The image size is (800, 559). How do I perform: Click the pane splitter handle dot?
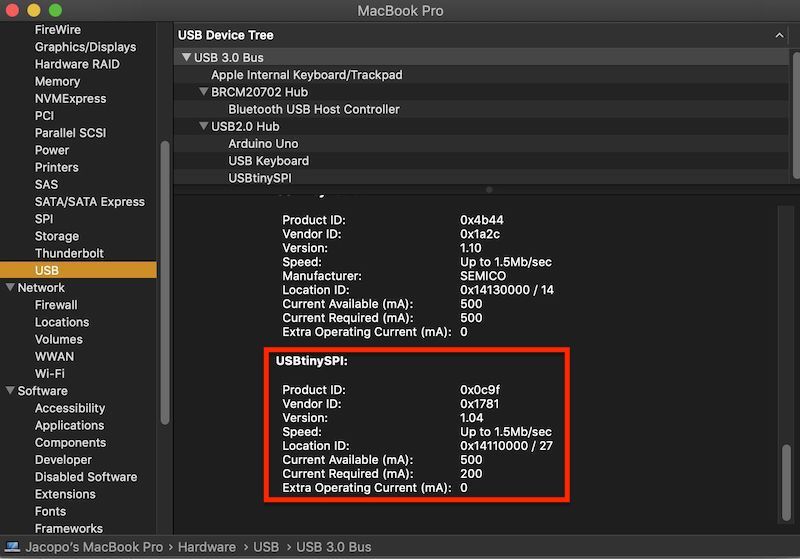click(489, 190)
